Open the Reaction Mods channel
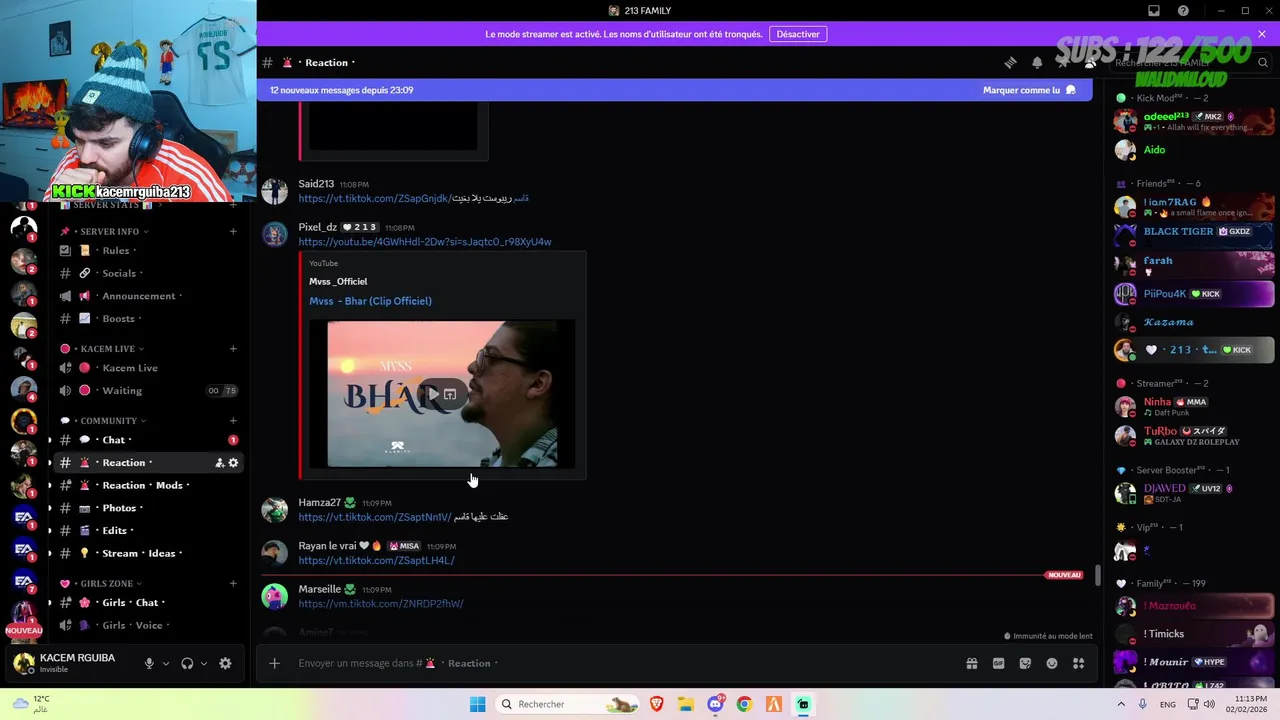Image resolution: width=1280 pixels, height=720 pixels. click(148, 485)
